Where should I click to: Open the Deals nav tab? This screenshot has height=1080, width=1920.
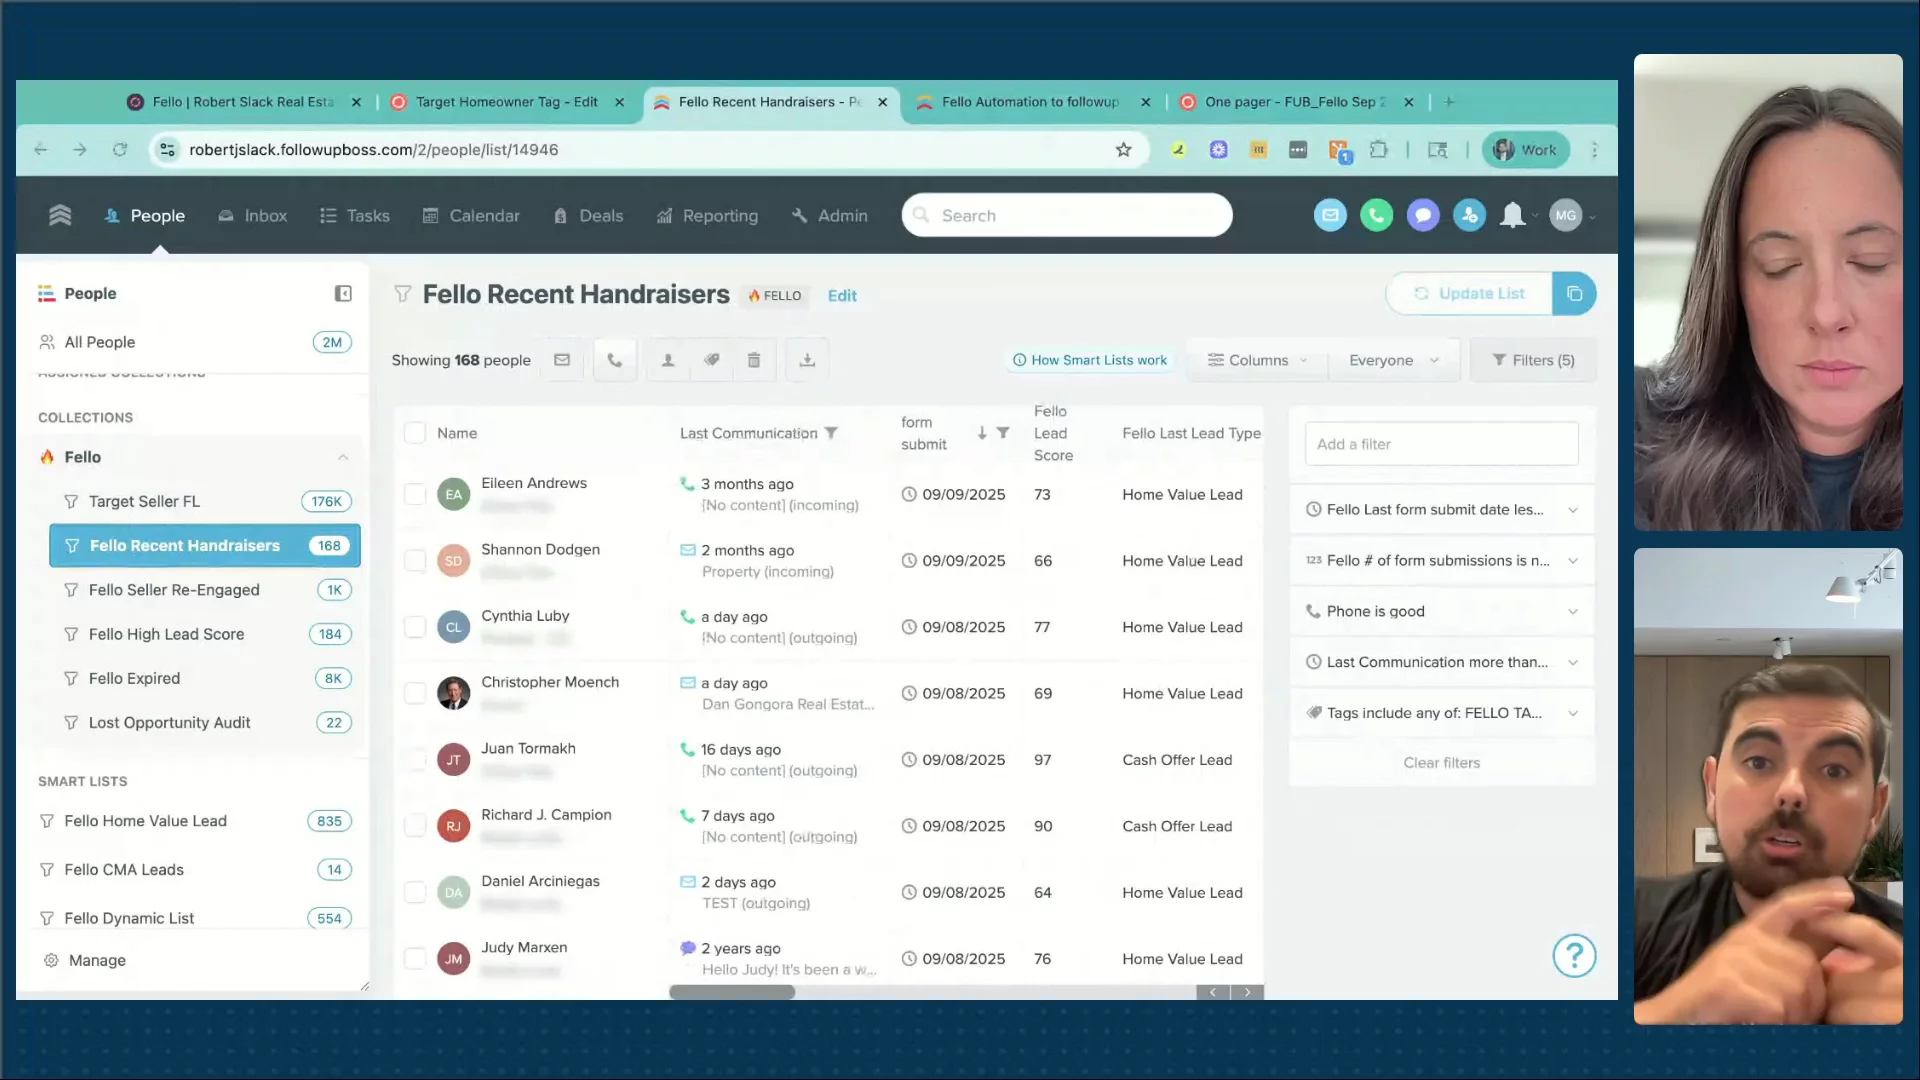tap(588, 215)
